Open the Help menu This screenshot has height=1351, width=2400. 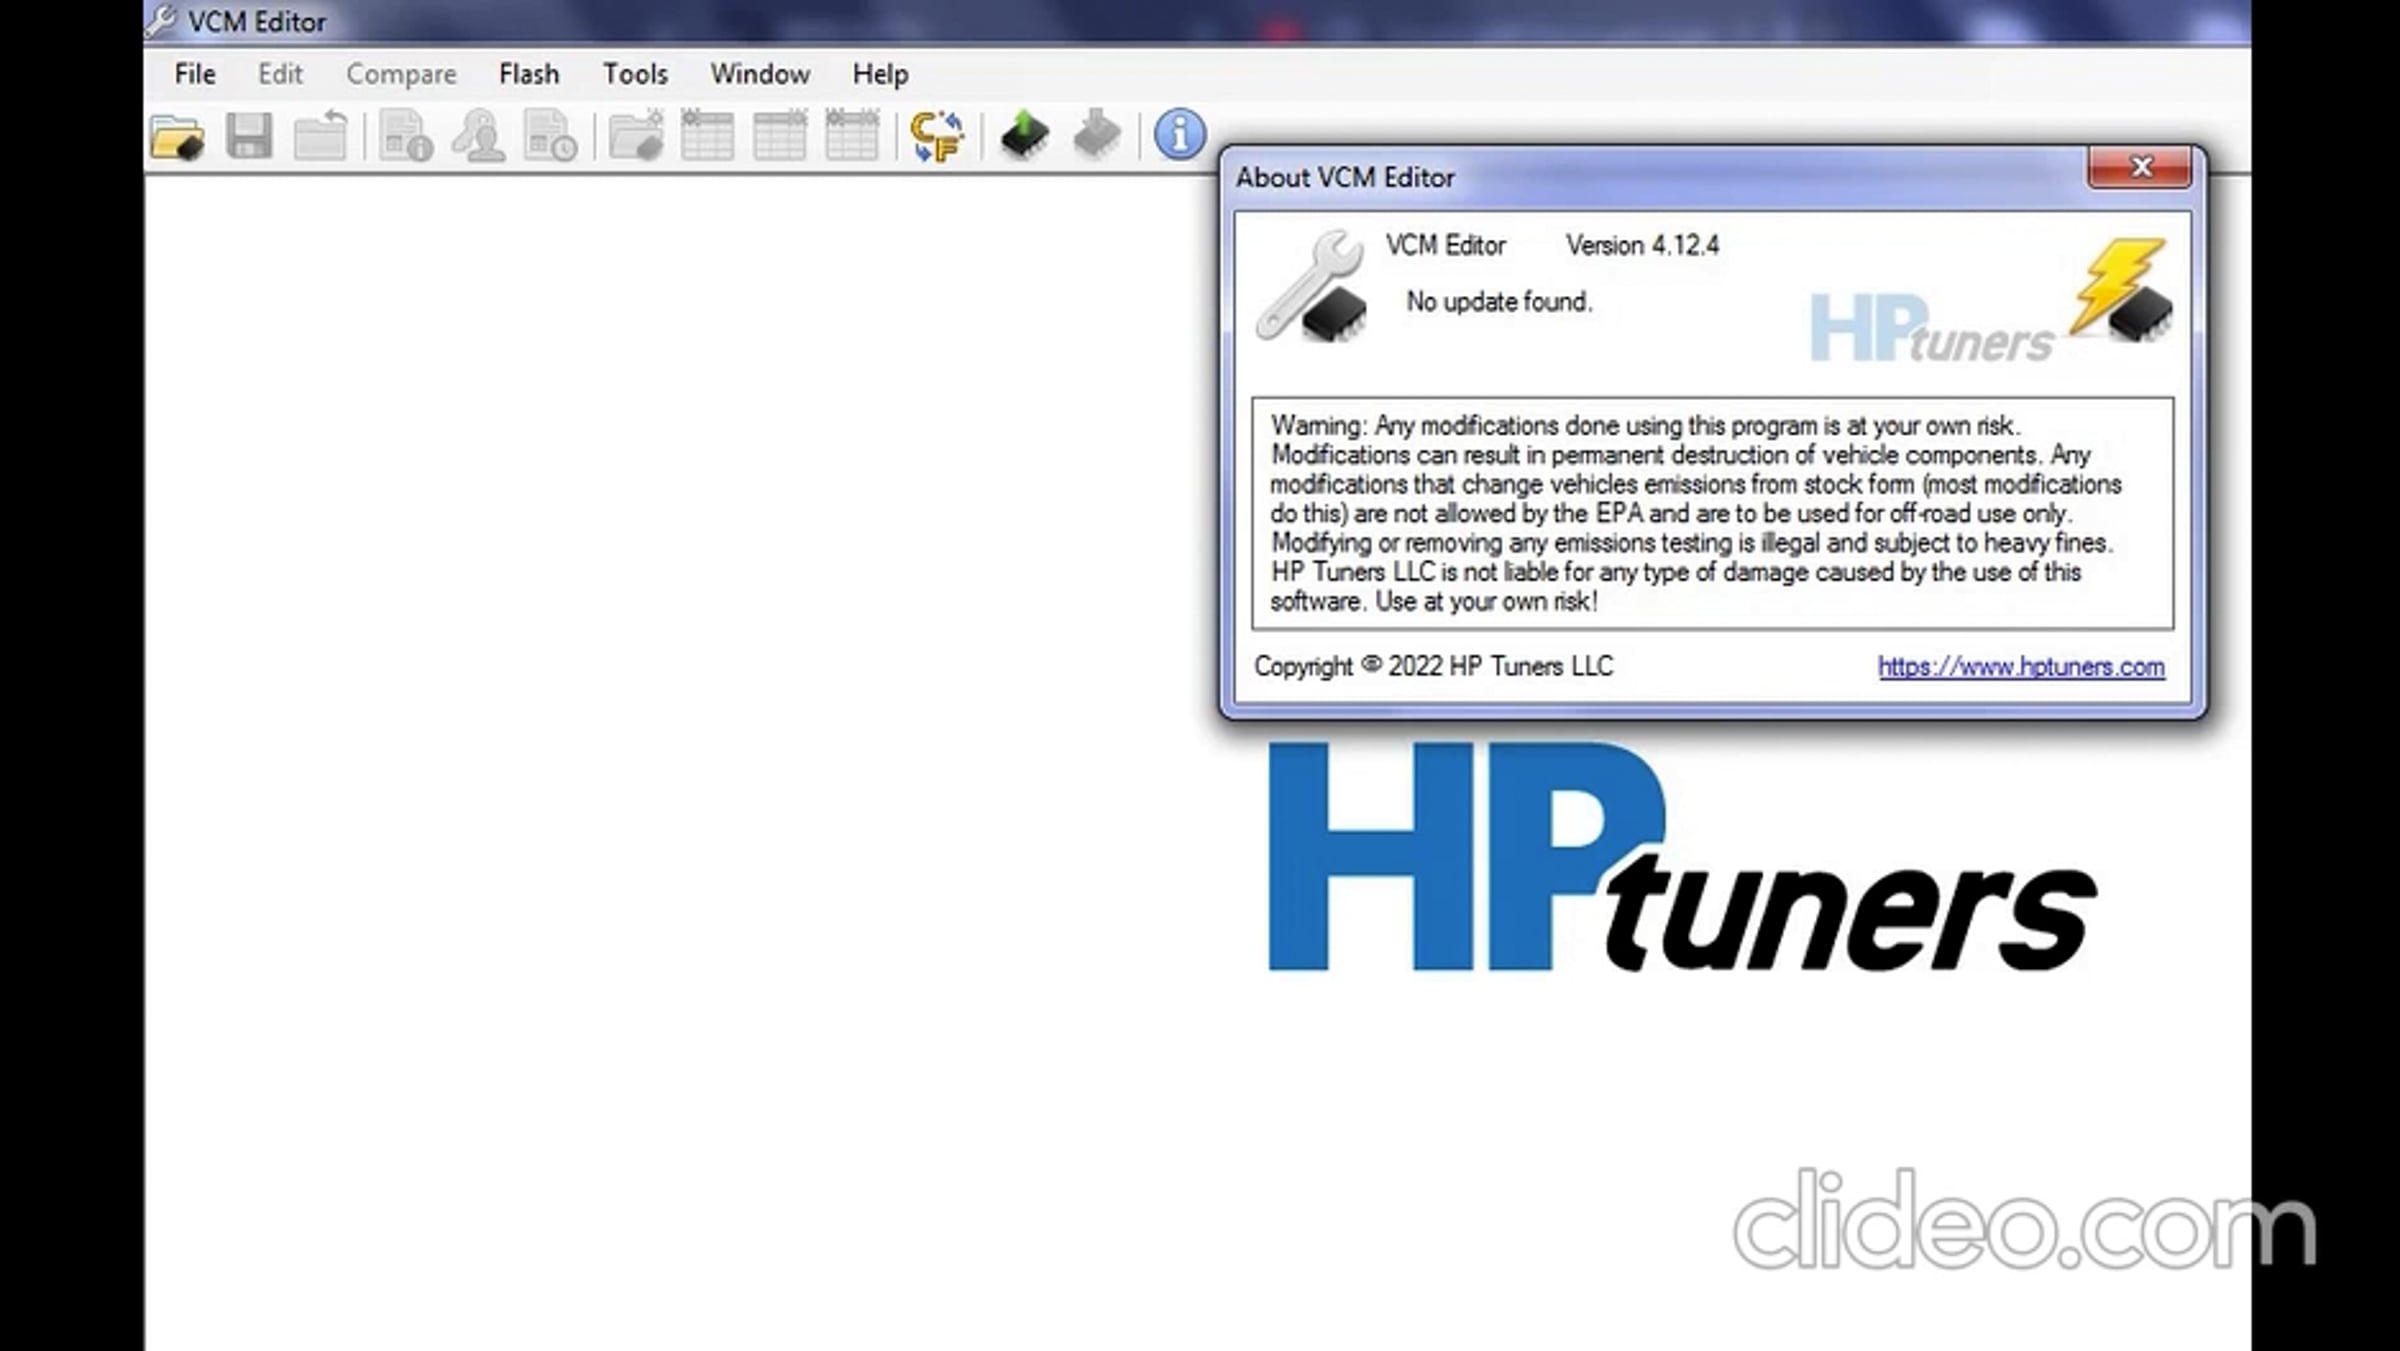(879, 74)
